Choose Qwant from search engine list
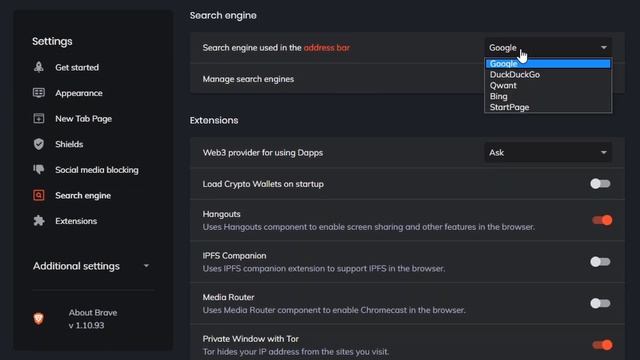640x360 pixels. tap(548, 86)
